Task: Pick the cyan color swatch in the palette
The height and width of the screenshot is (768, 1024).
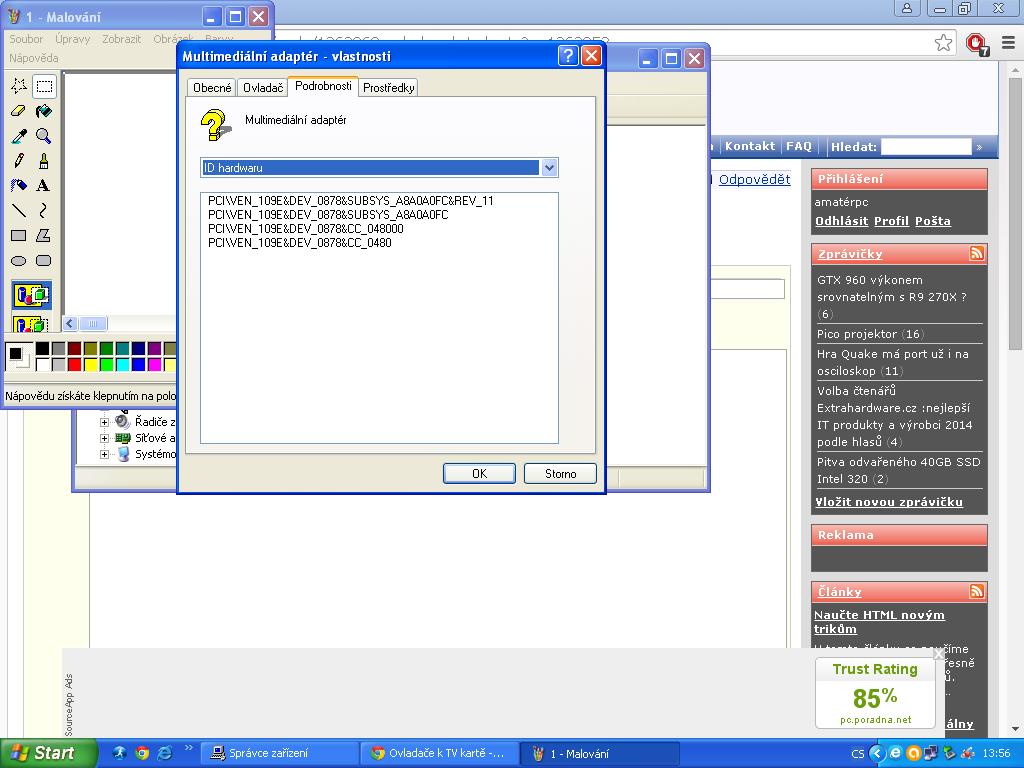Action: pyautogui.click(x=122, y=364)
